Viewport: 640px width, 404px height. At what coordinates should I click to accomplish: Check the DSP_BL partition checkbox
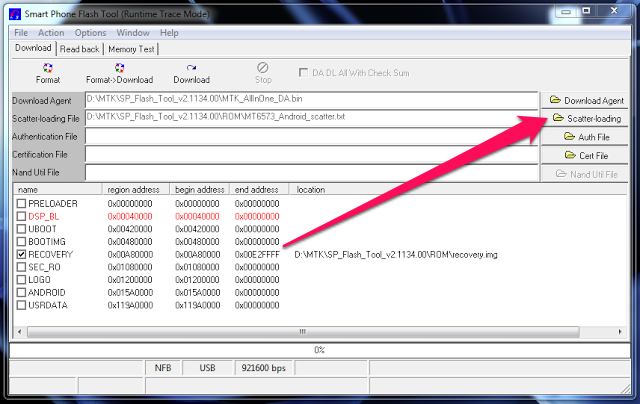click(x=21, y=216)
